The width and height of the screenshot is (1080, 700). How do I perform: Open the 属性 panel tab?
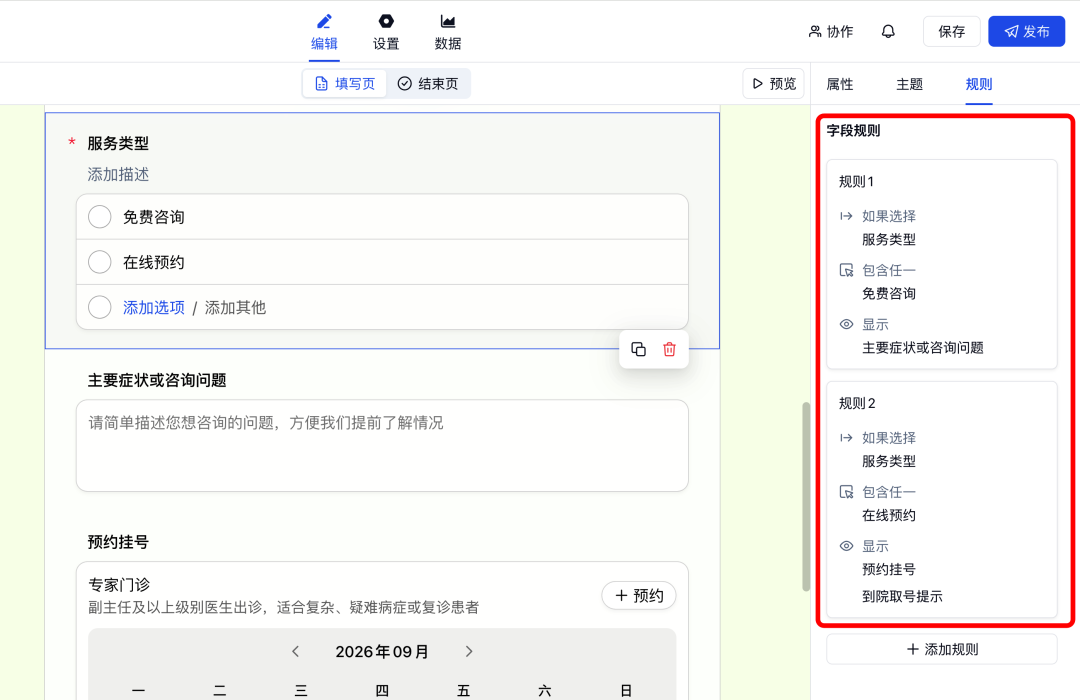pos(840,84)
